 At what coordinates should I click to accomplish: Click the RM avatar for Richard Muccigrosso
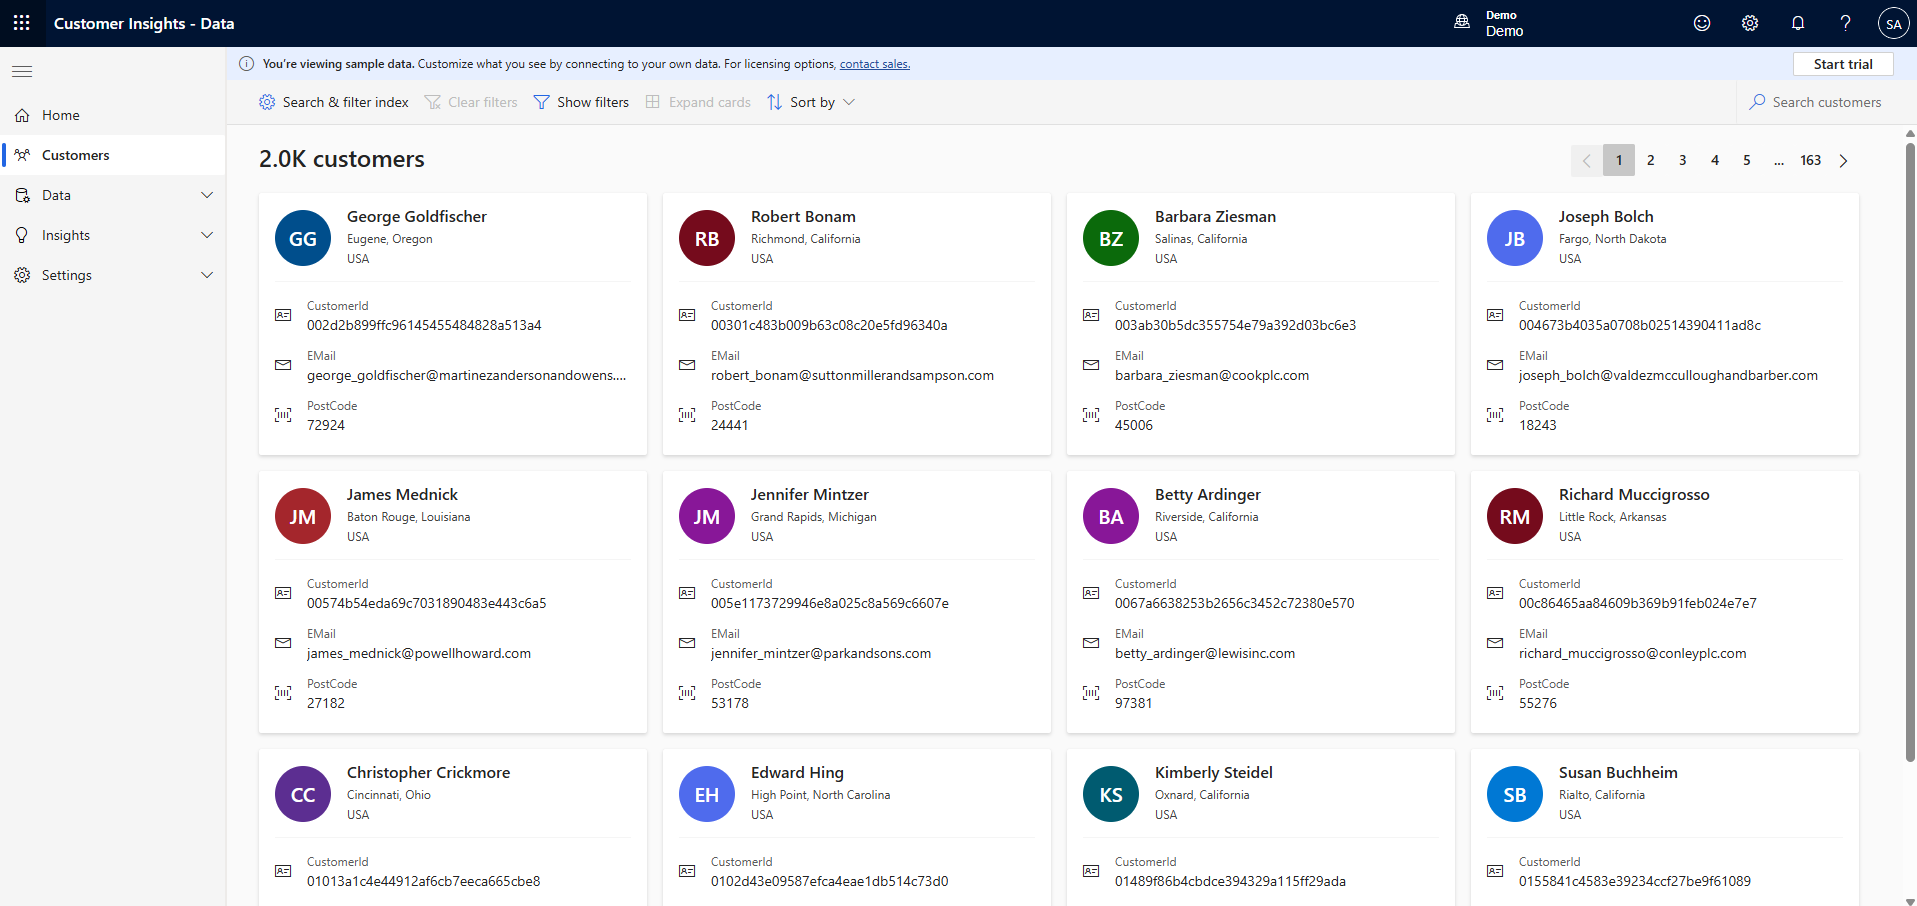point(1515,516)
